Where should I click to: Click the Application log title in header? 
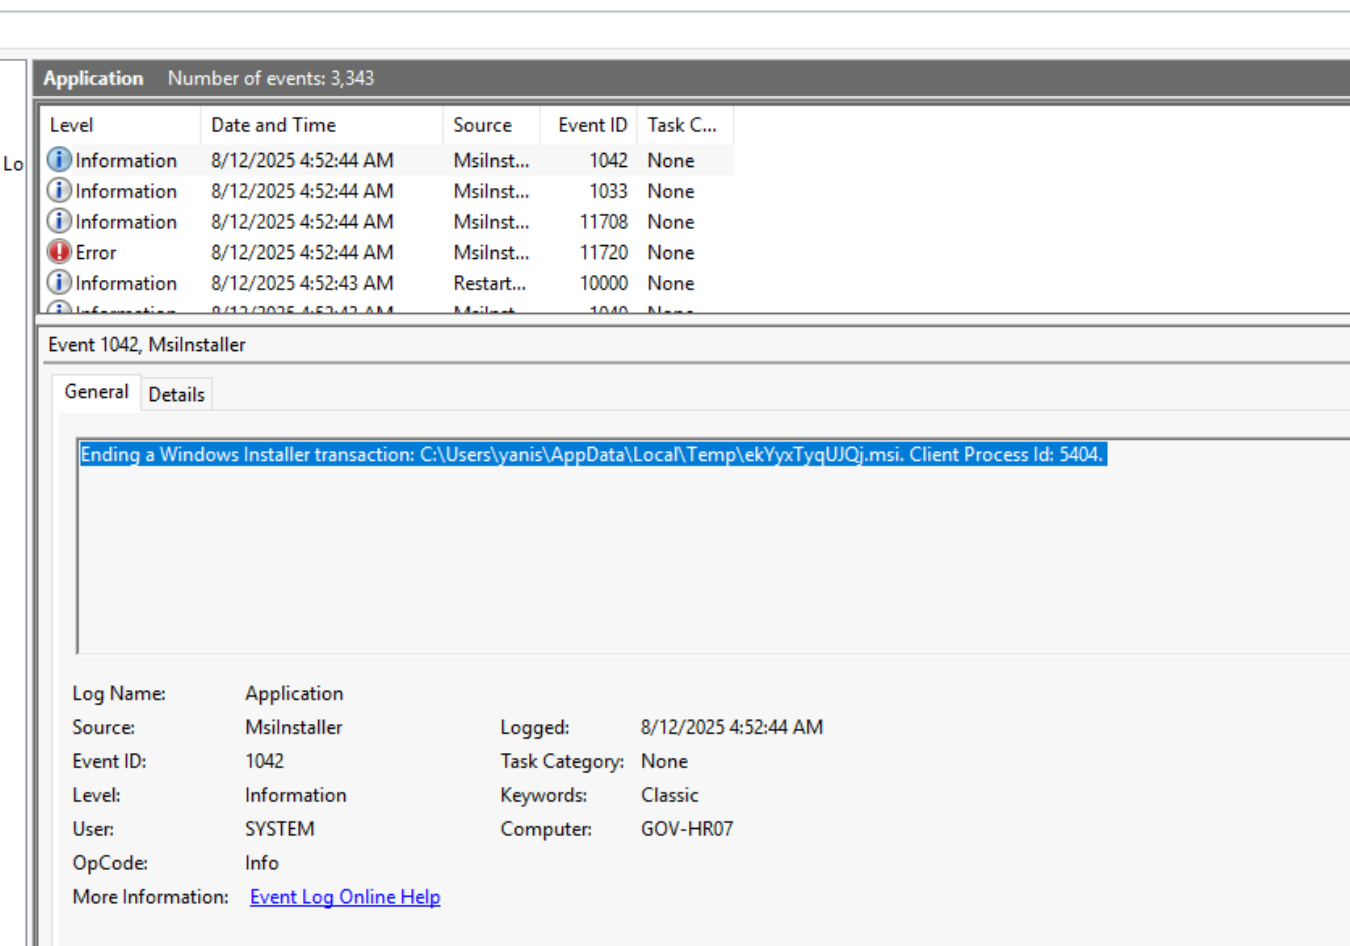click(94, 78)
